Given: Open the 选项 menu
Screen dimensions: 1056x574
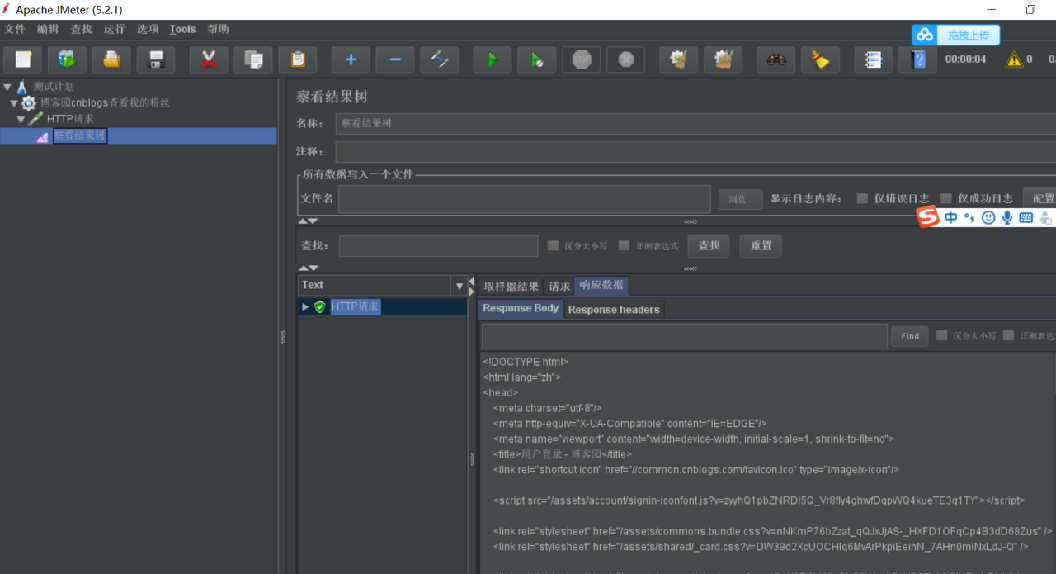Looking at the screenshot, I should coord(147,29).
